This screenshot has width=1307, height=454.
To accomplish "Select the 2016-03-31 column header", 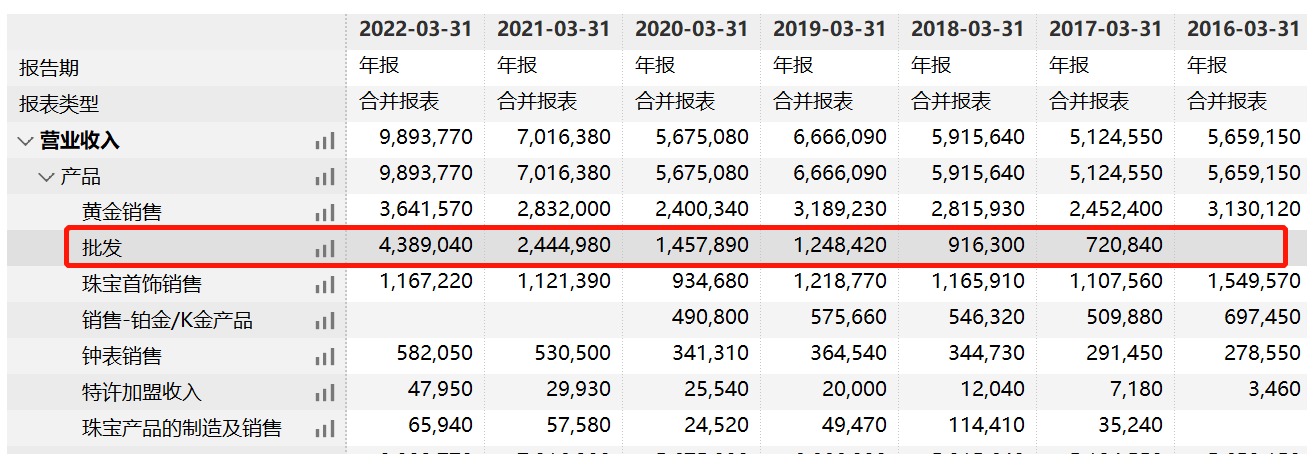I will [x=1243, y=28].
